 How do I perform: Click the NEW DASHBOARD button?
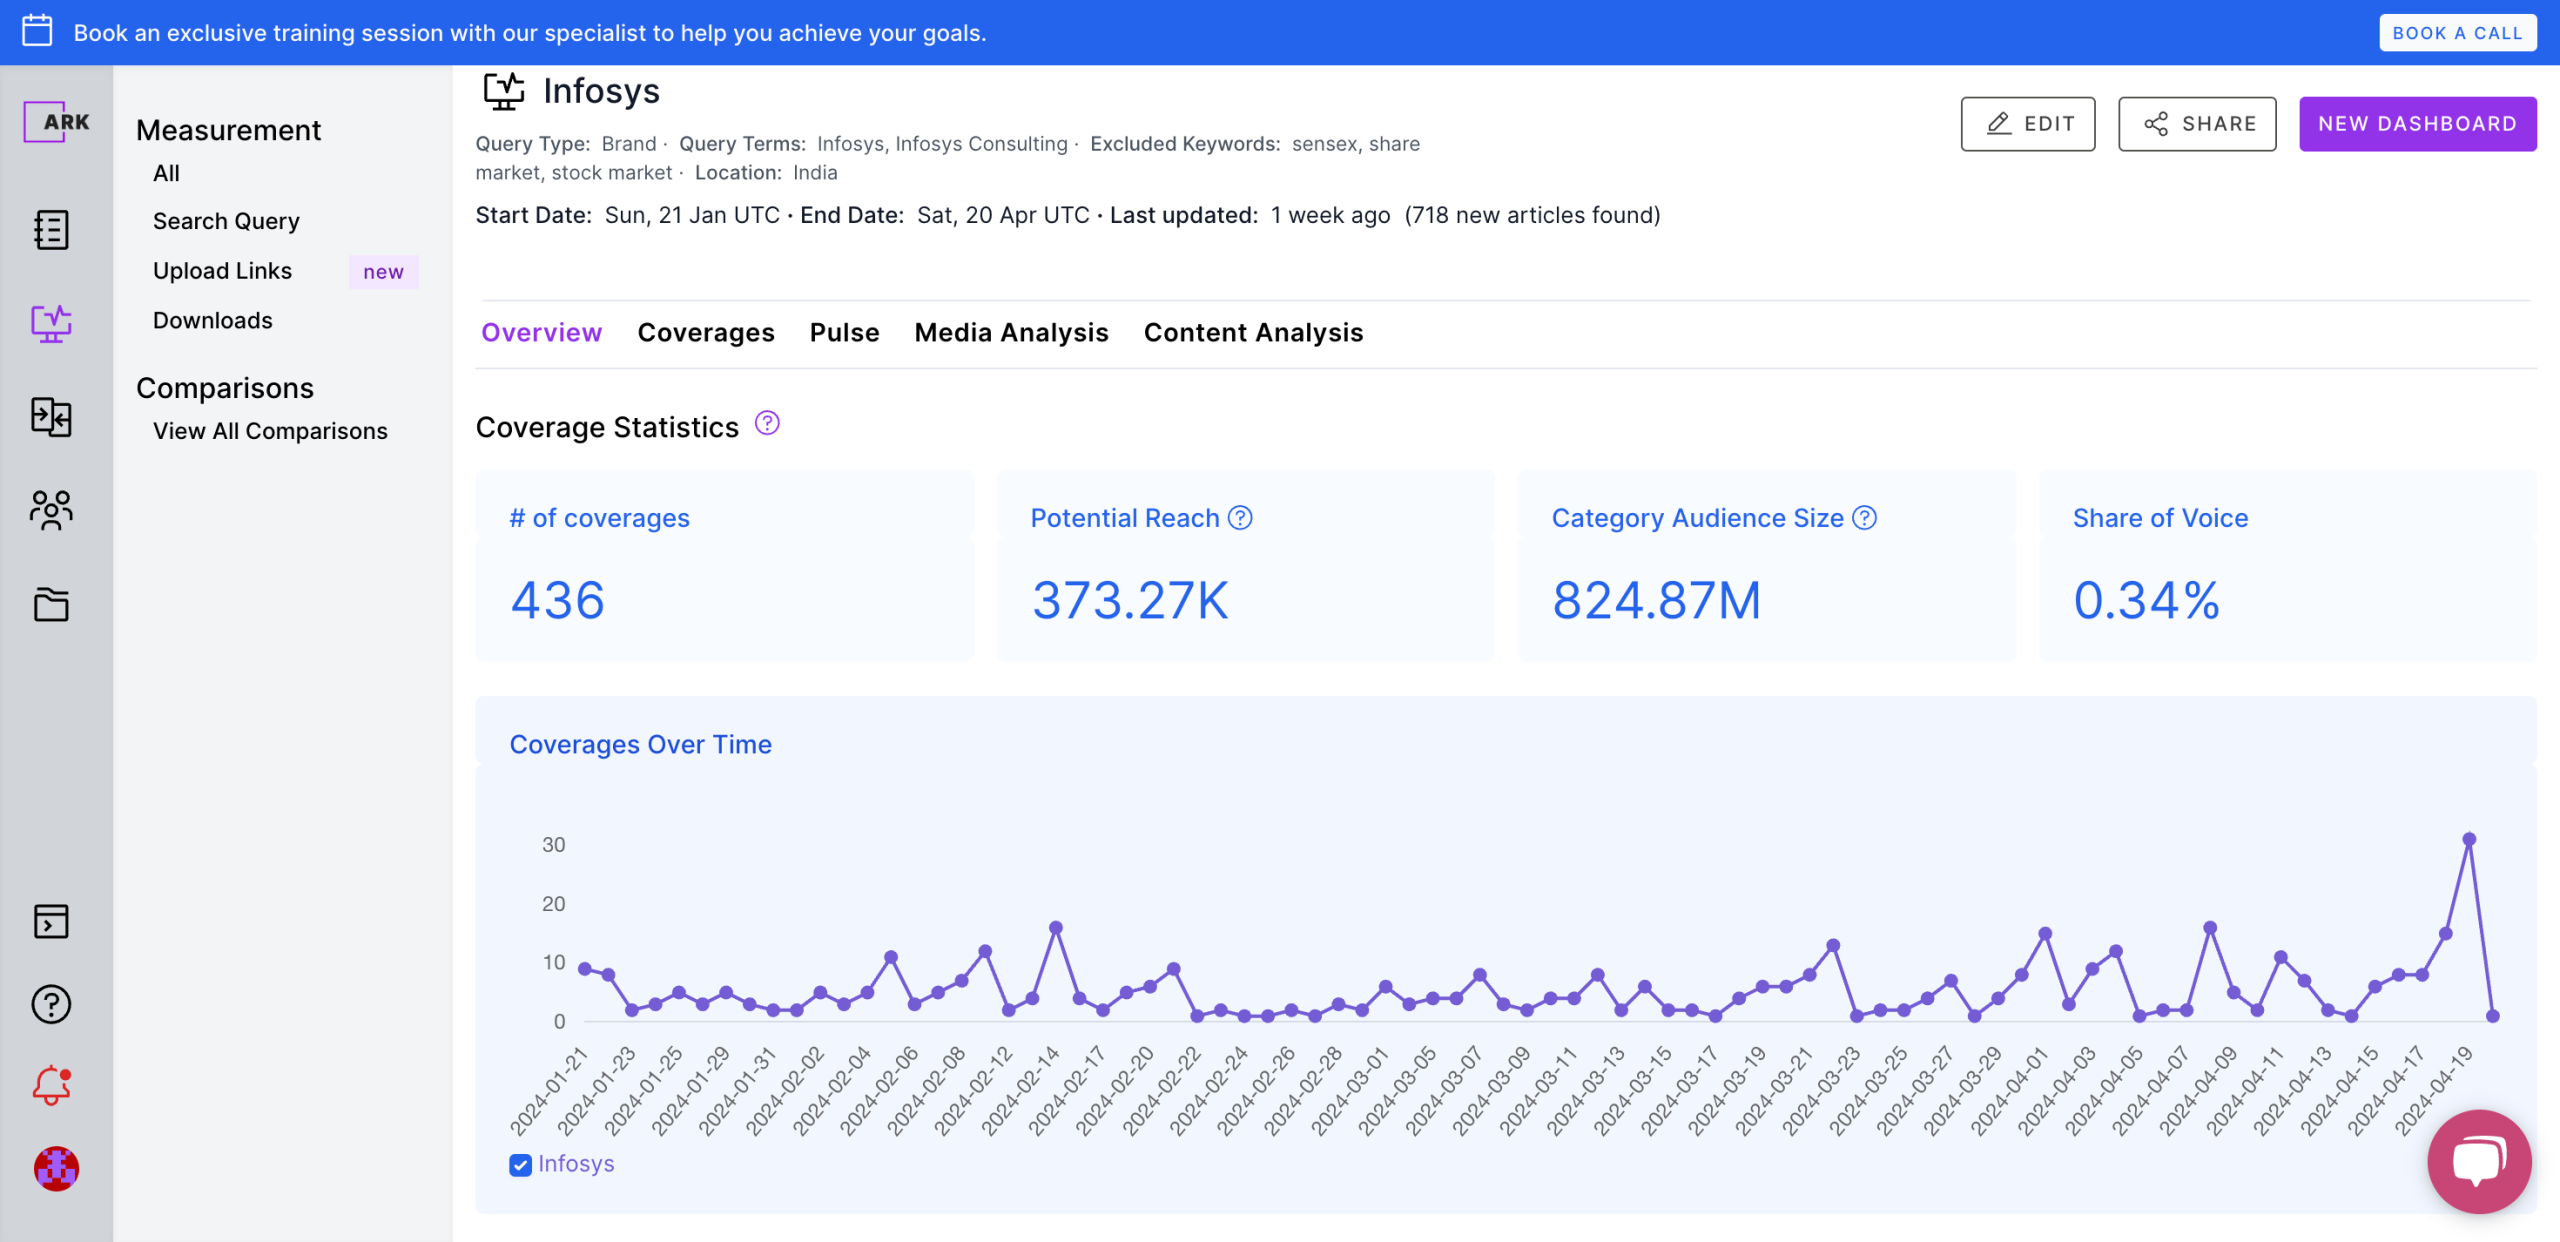point(2418,124)
